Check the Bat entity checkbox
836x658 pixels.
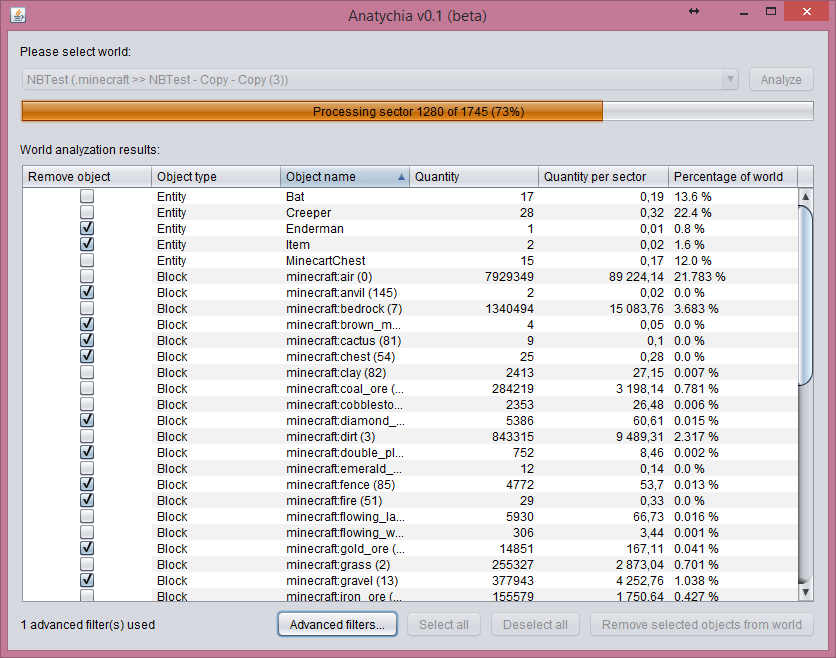pyautogui.click(x=87, y=196)
